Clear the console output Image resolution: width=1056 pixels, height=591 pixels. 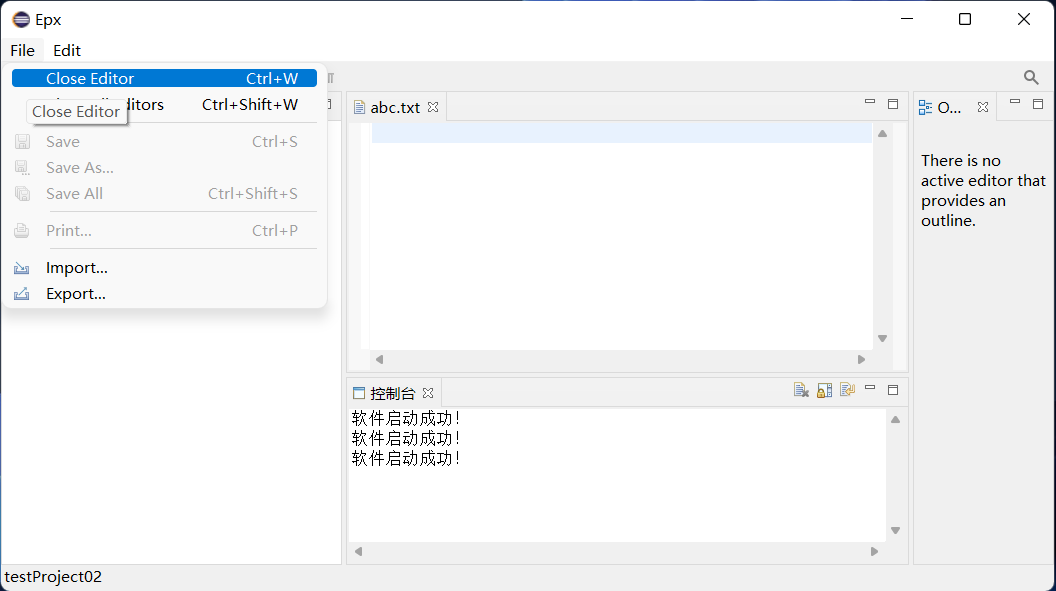click(801, 390)
